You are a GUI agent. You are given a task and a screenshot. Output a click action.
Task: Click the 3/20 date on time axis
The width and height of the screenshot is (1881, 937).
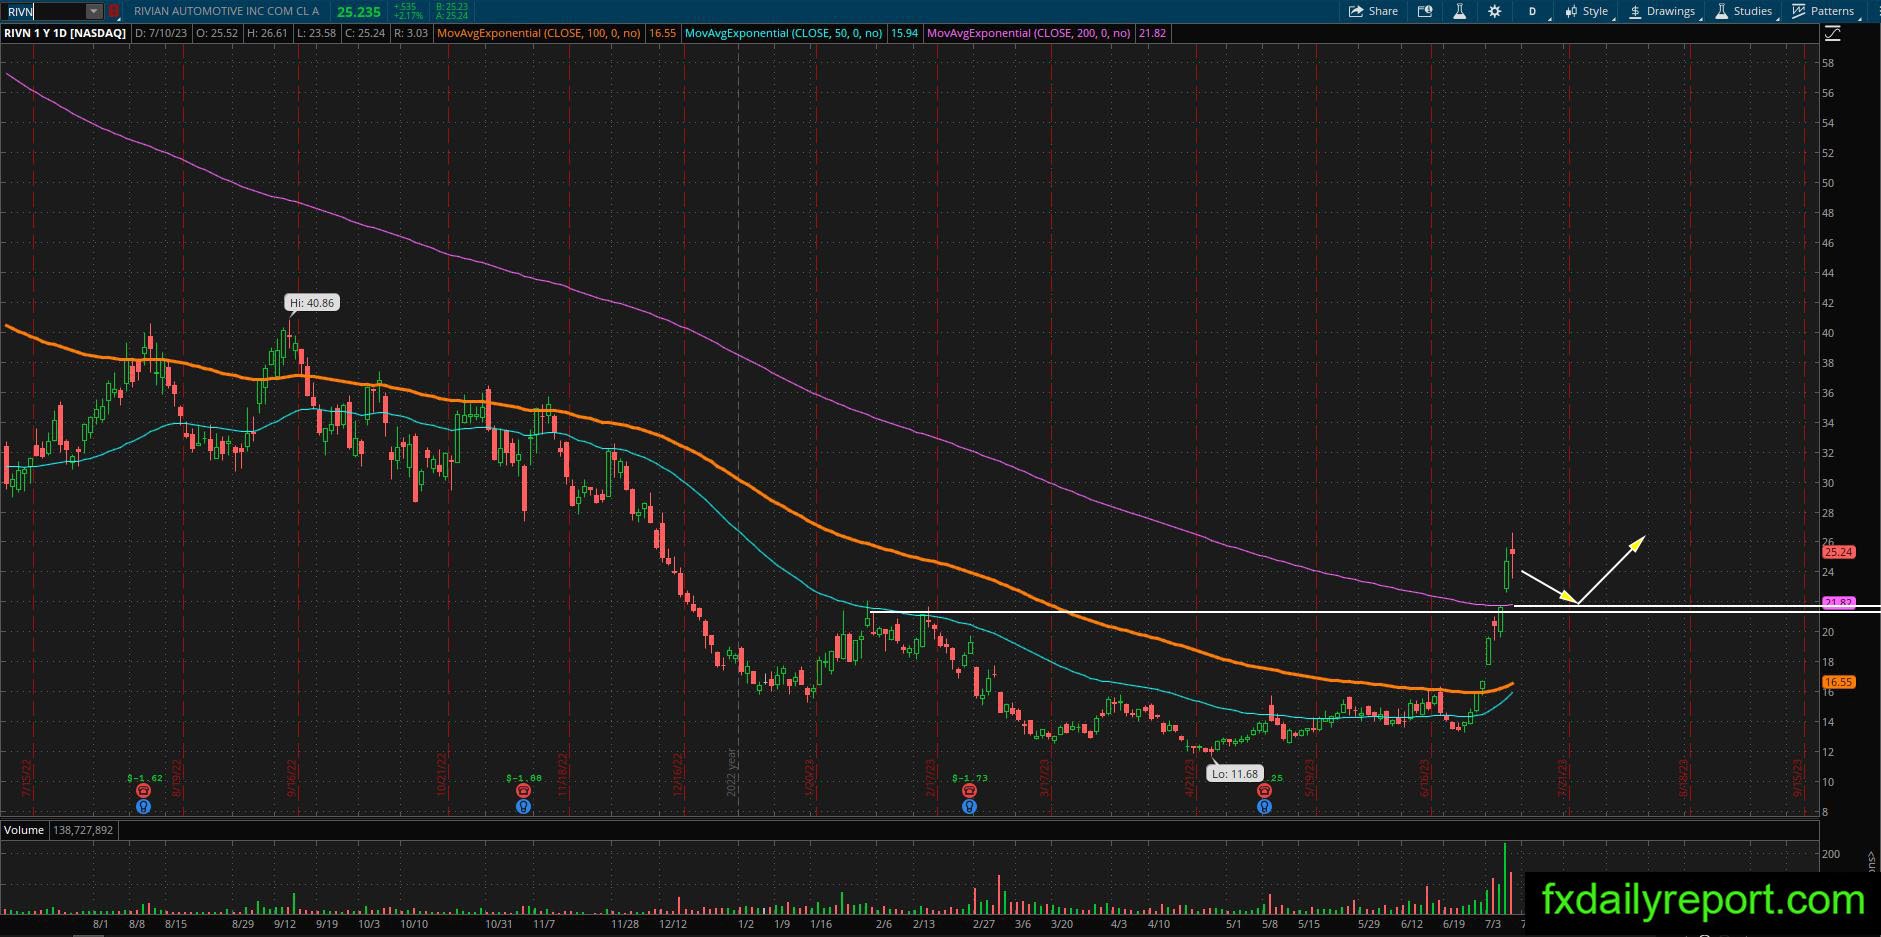tap(1062, 924)
